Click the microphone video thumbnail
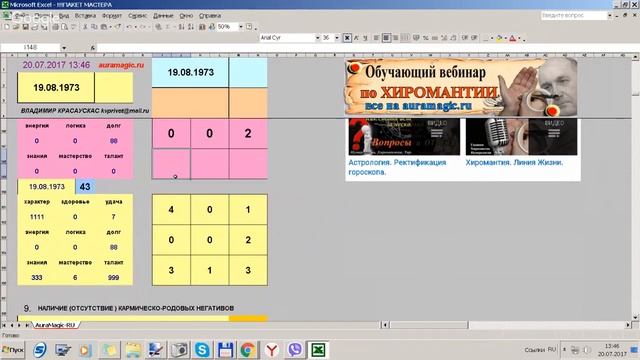Viewport: 640px width, 360px height. coord(521,137)
